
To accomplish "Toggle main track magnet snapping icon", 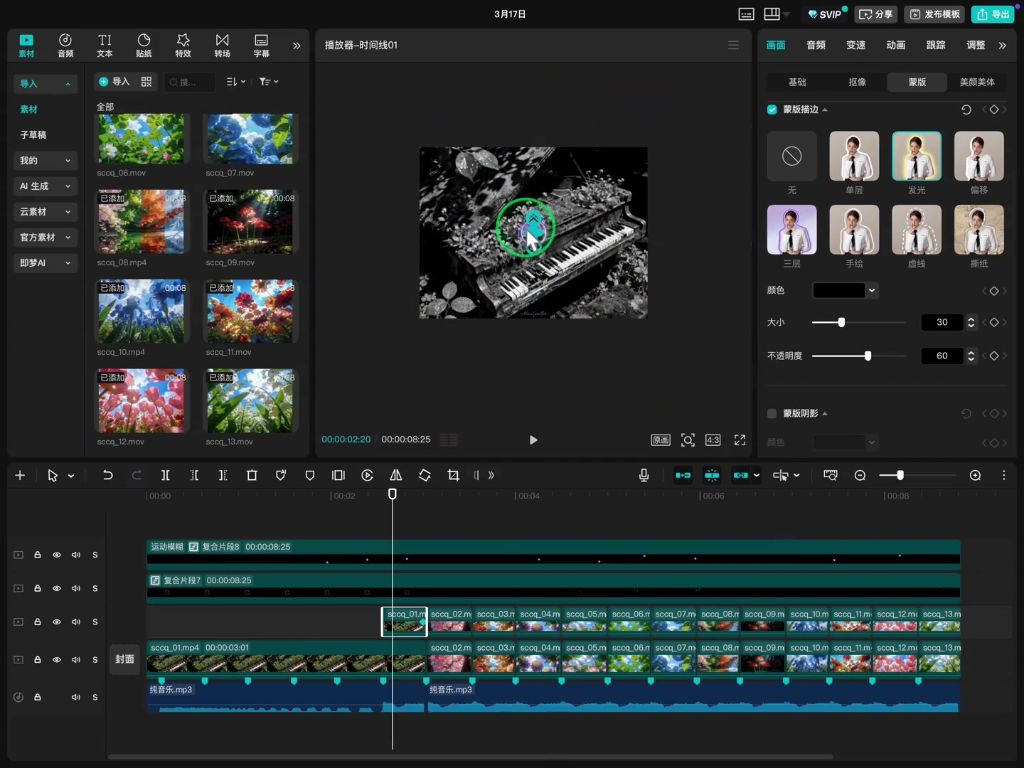I will pos(683,475).
